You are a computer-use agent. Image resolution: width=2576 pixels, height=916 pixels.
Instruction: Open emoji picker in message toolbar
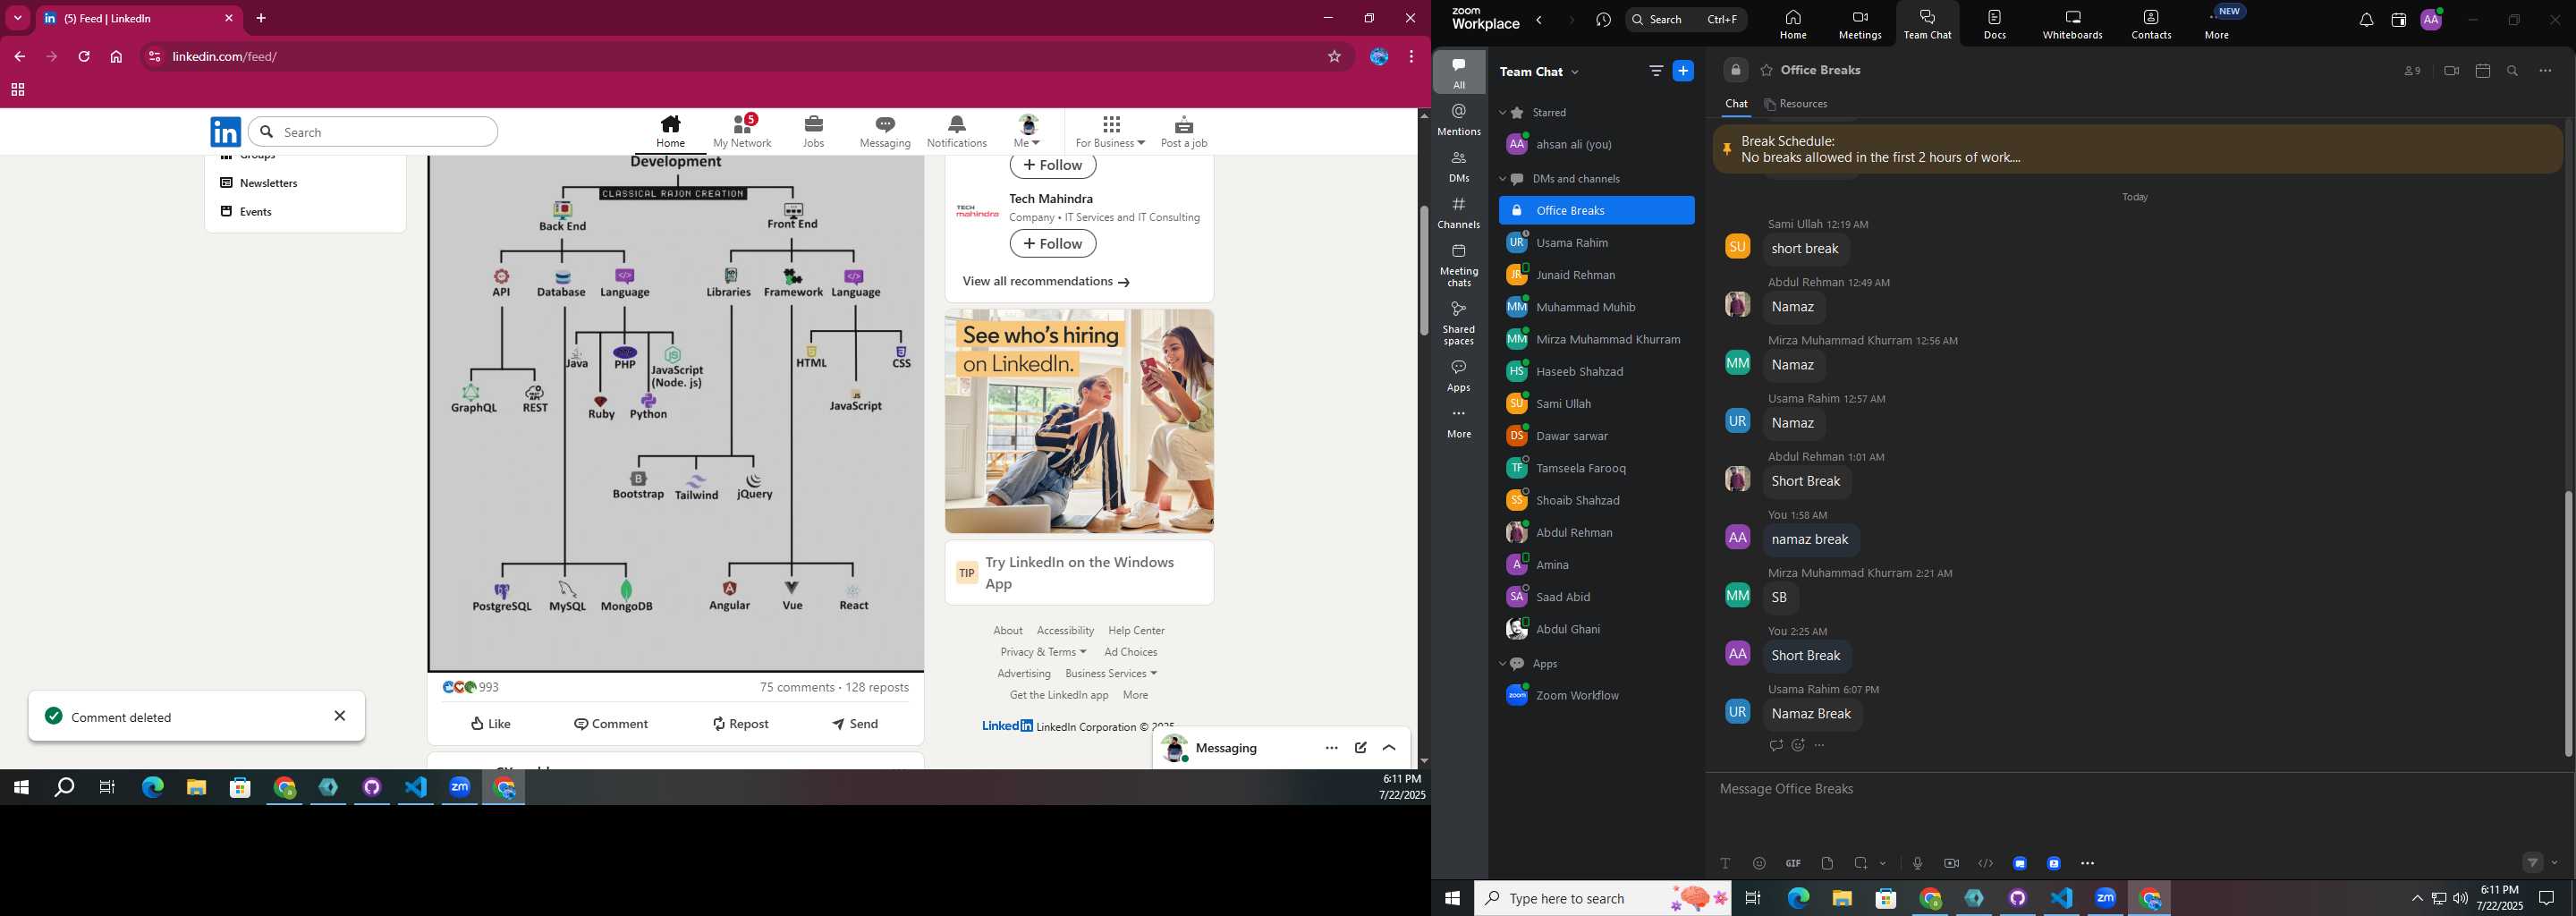click(x=1759, y=863)
